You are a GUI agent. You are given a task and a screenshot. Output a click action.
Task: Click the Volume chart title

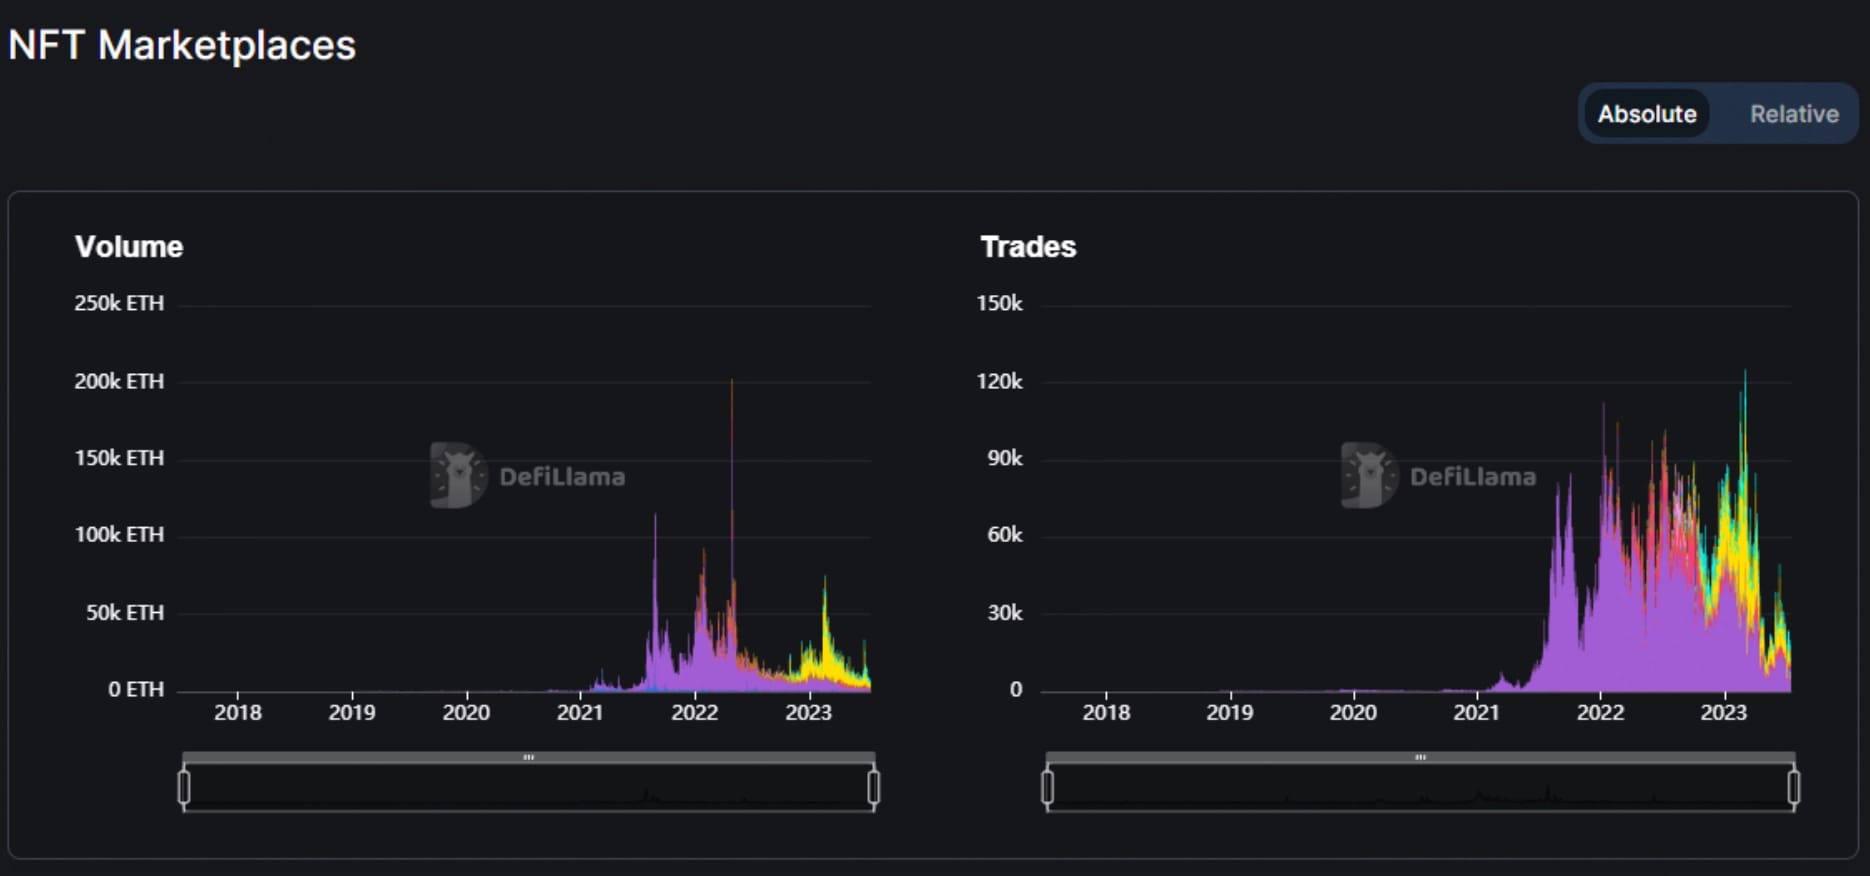click(x=130, y=246)
